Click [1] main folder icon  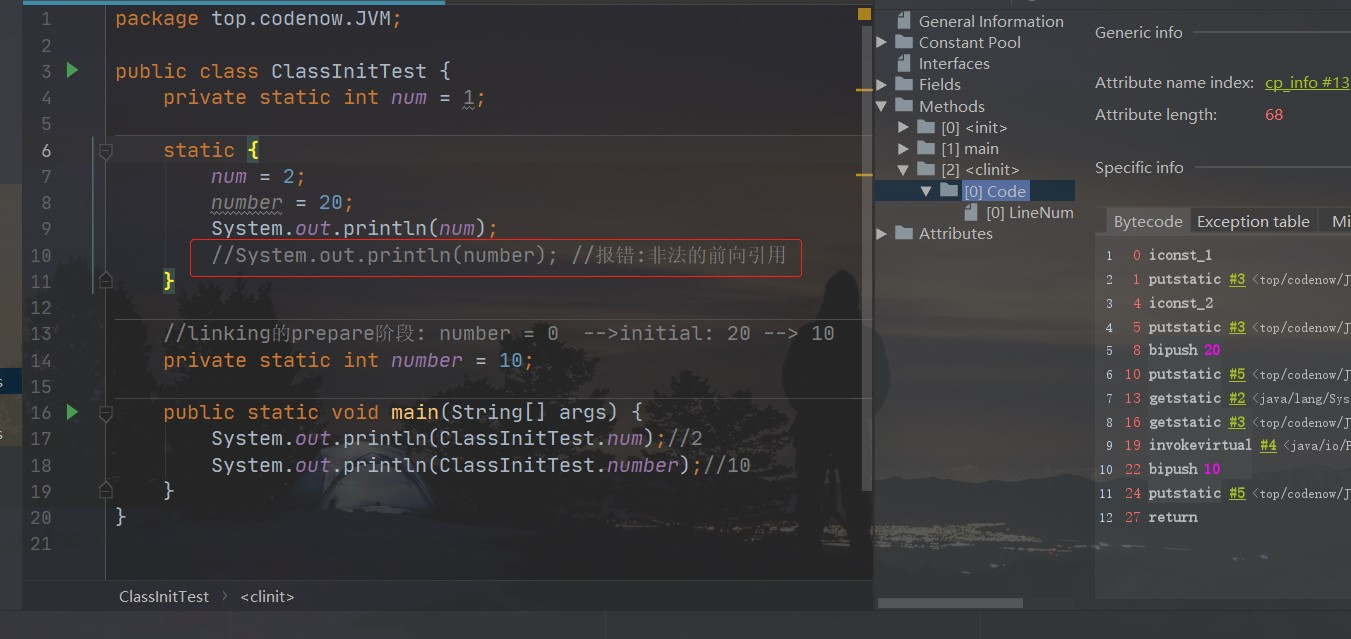pyautogui.click(x=926, y=148)
